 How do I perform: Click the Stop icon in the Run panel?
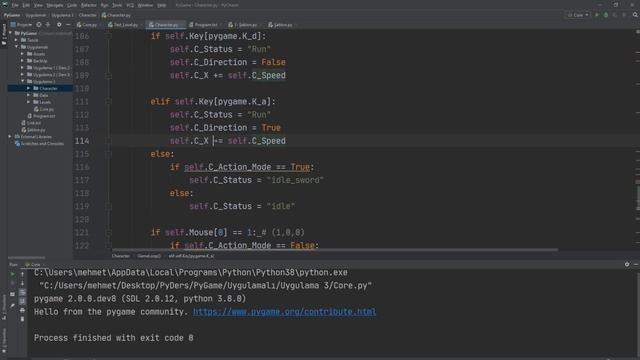pos(13,283)
